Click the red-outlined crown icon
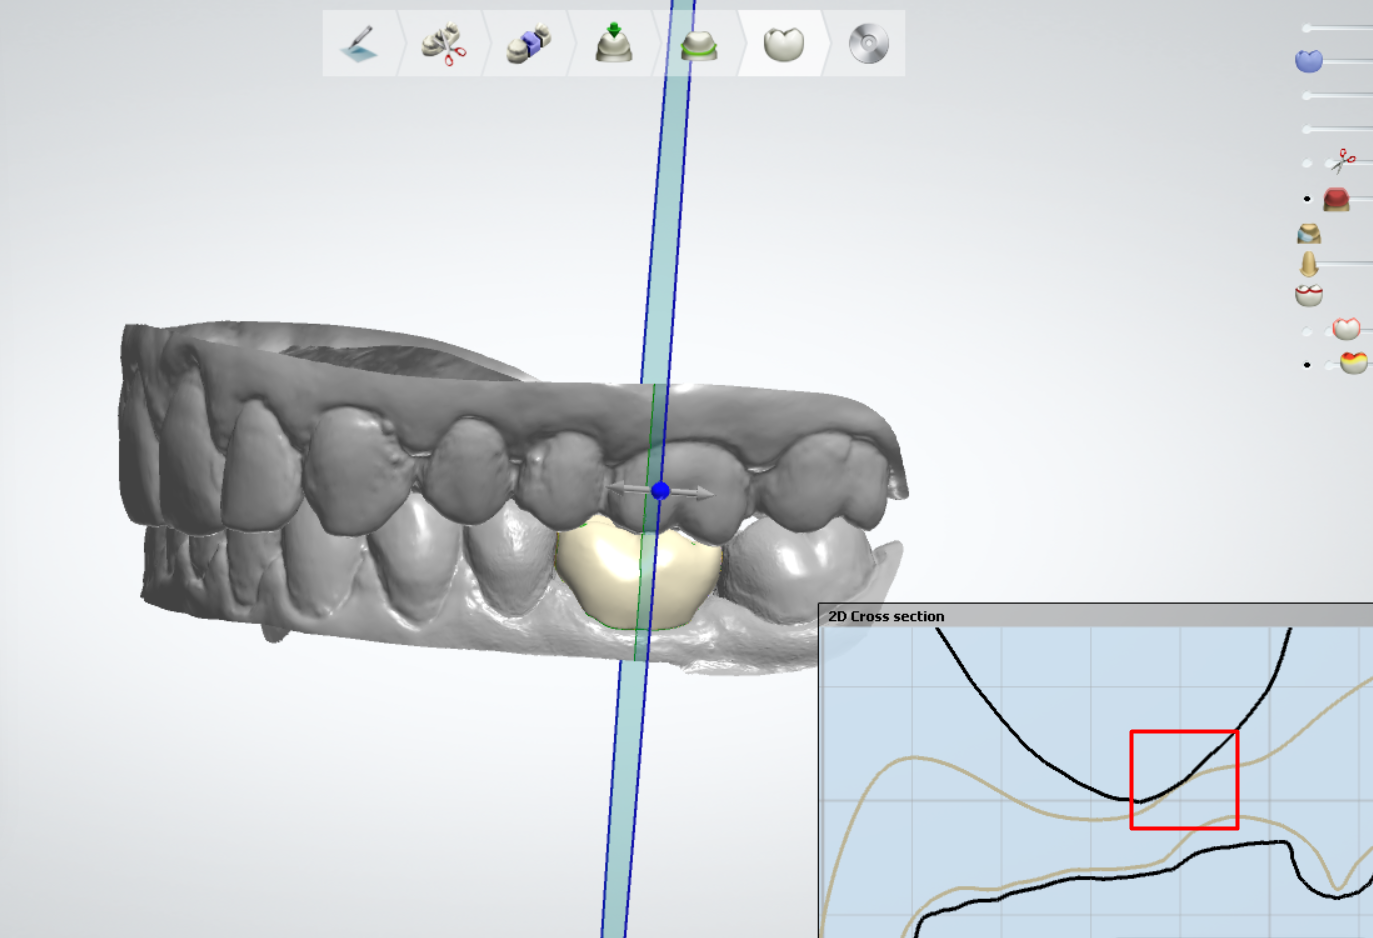 (x=1346, y=329)
